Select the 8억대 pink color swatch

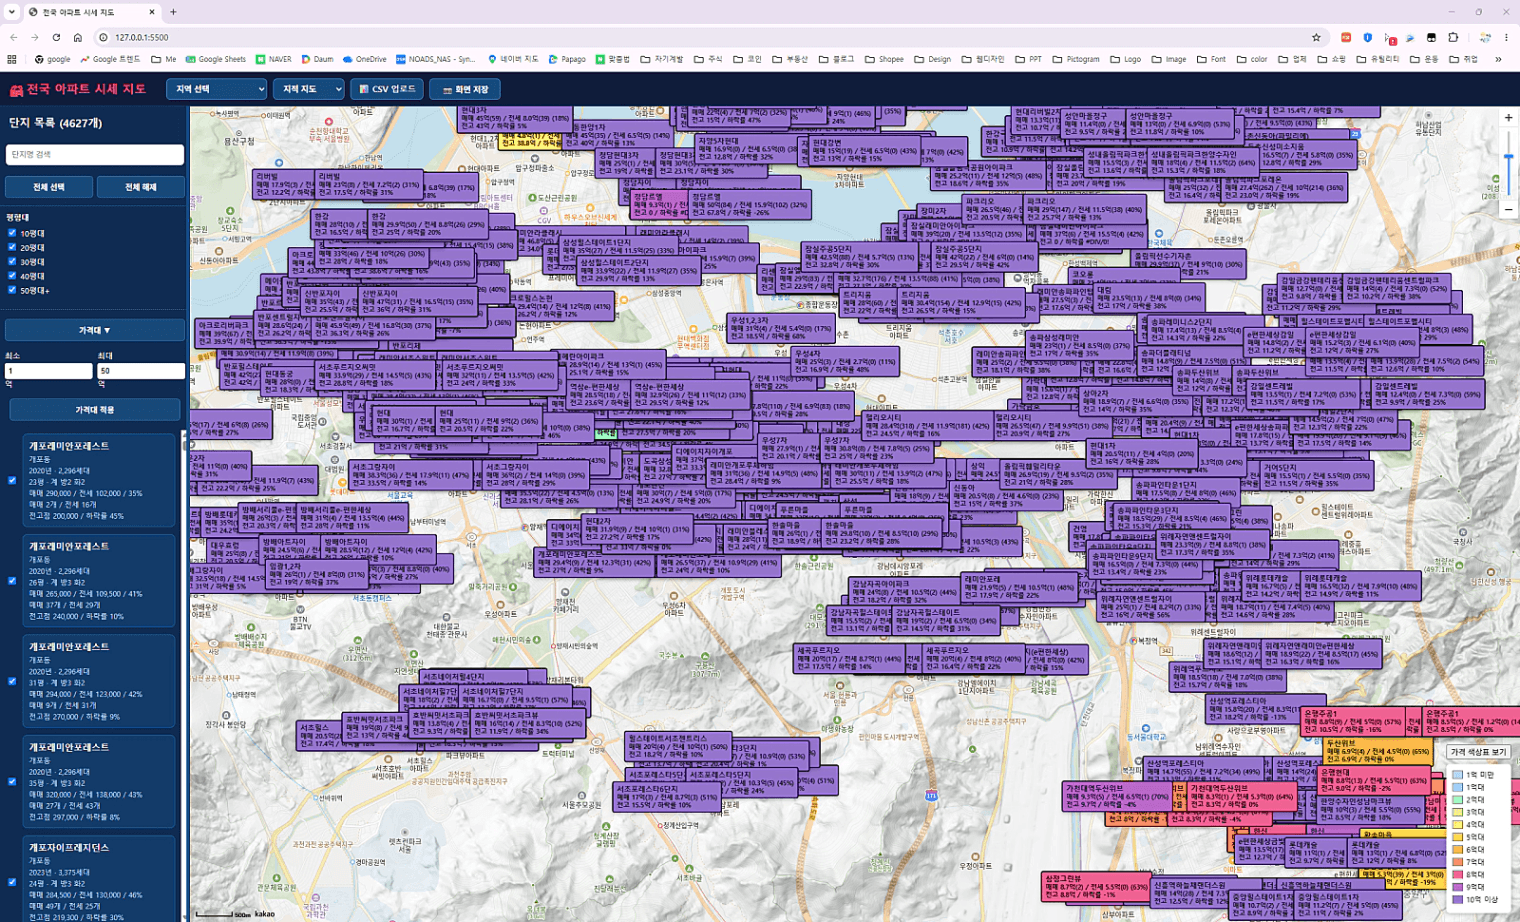tap(1457, 875)
